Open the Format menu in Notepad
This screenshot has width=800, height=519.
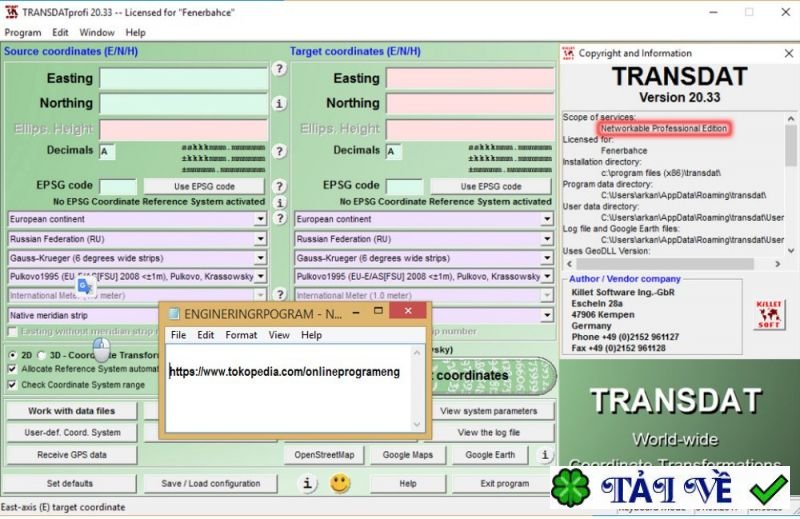241,335
